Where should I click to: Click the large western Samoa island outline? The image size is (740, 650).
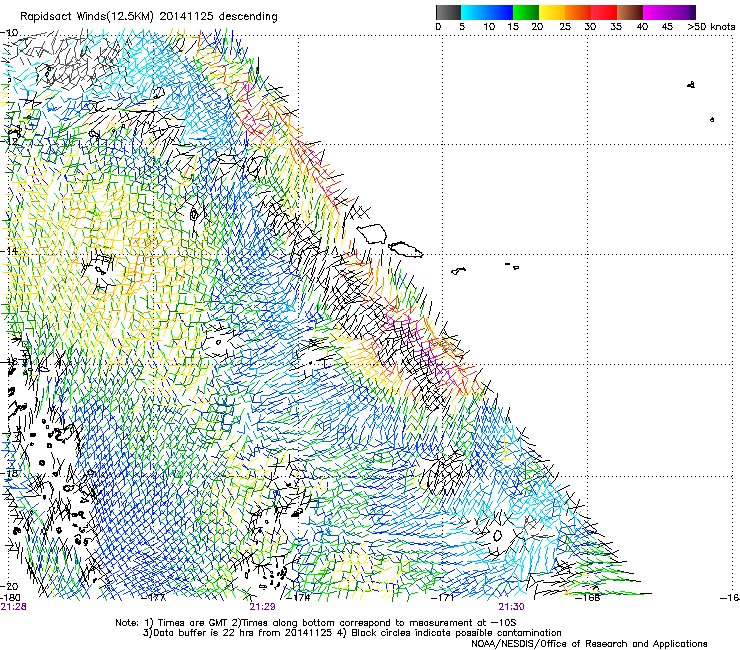(x=372, y=234)
